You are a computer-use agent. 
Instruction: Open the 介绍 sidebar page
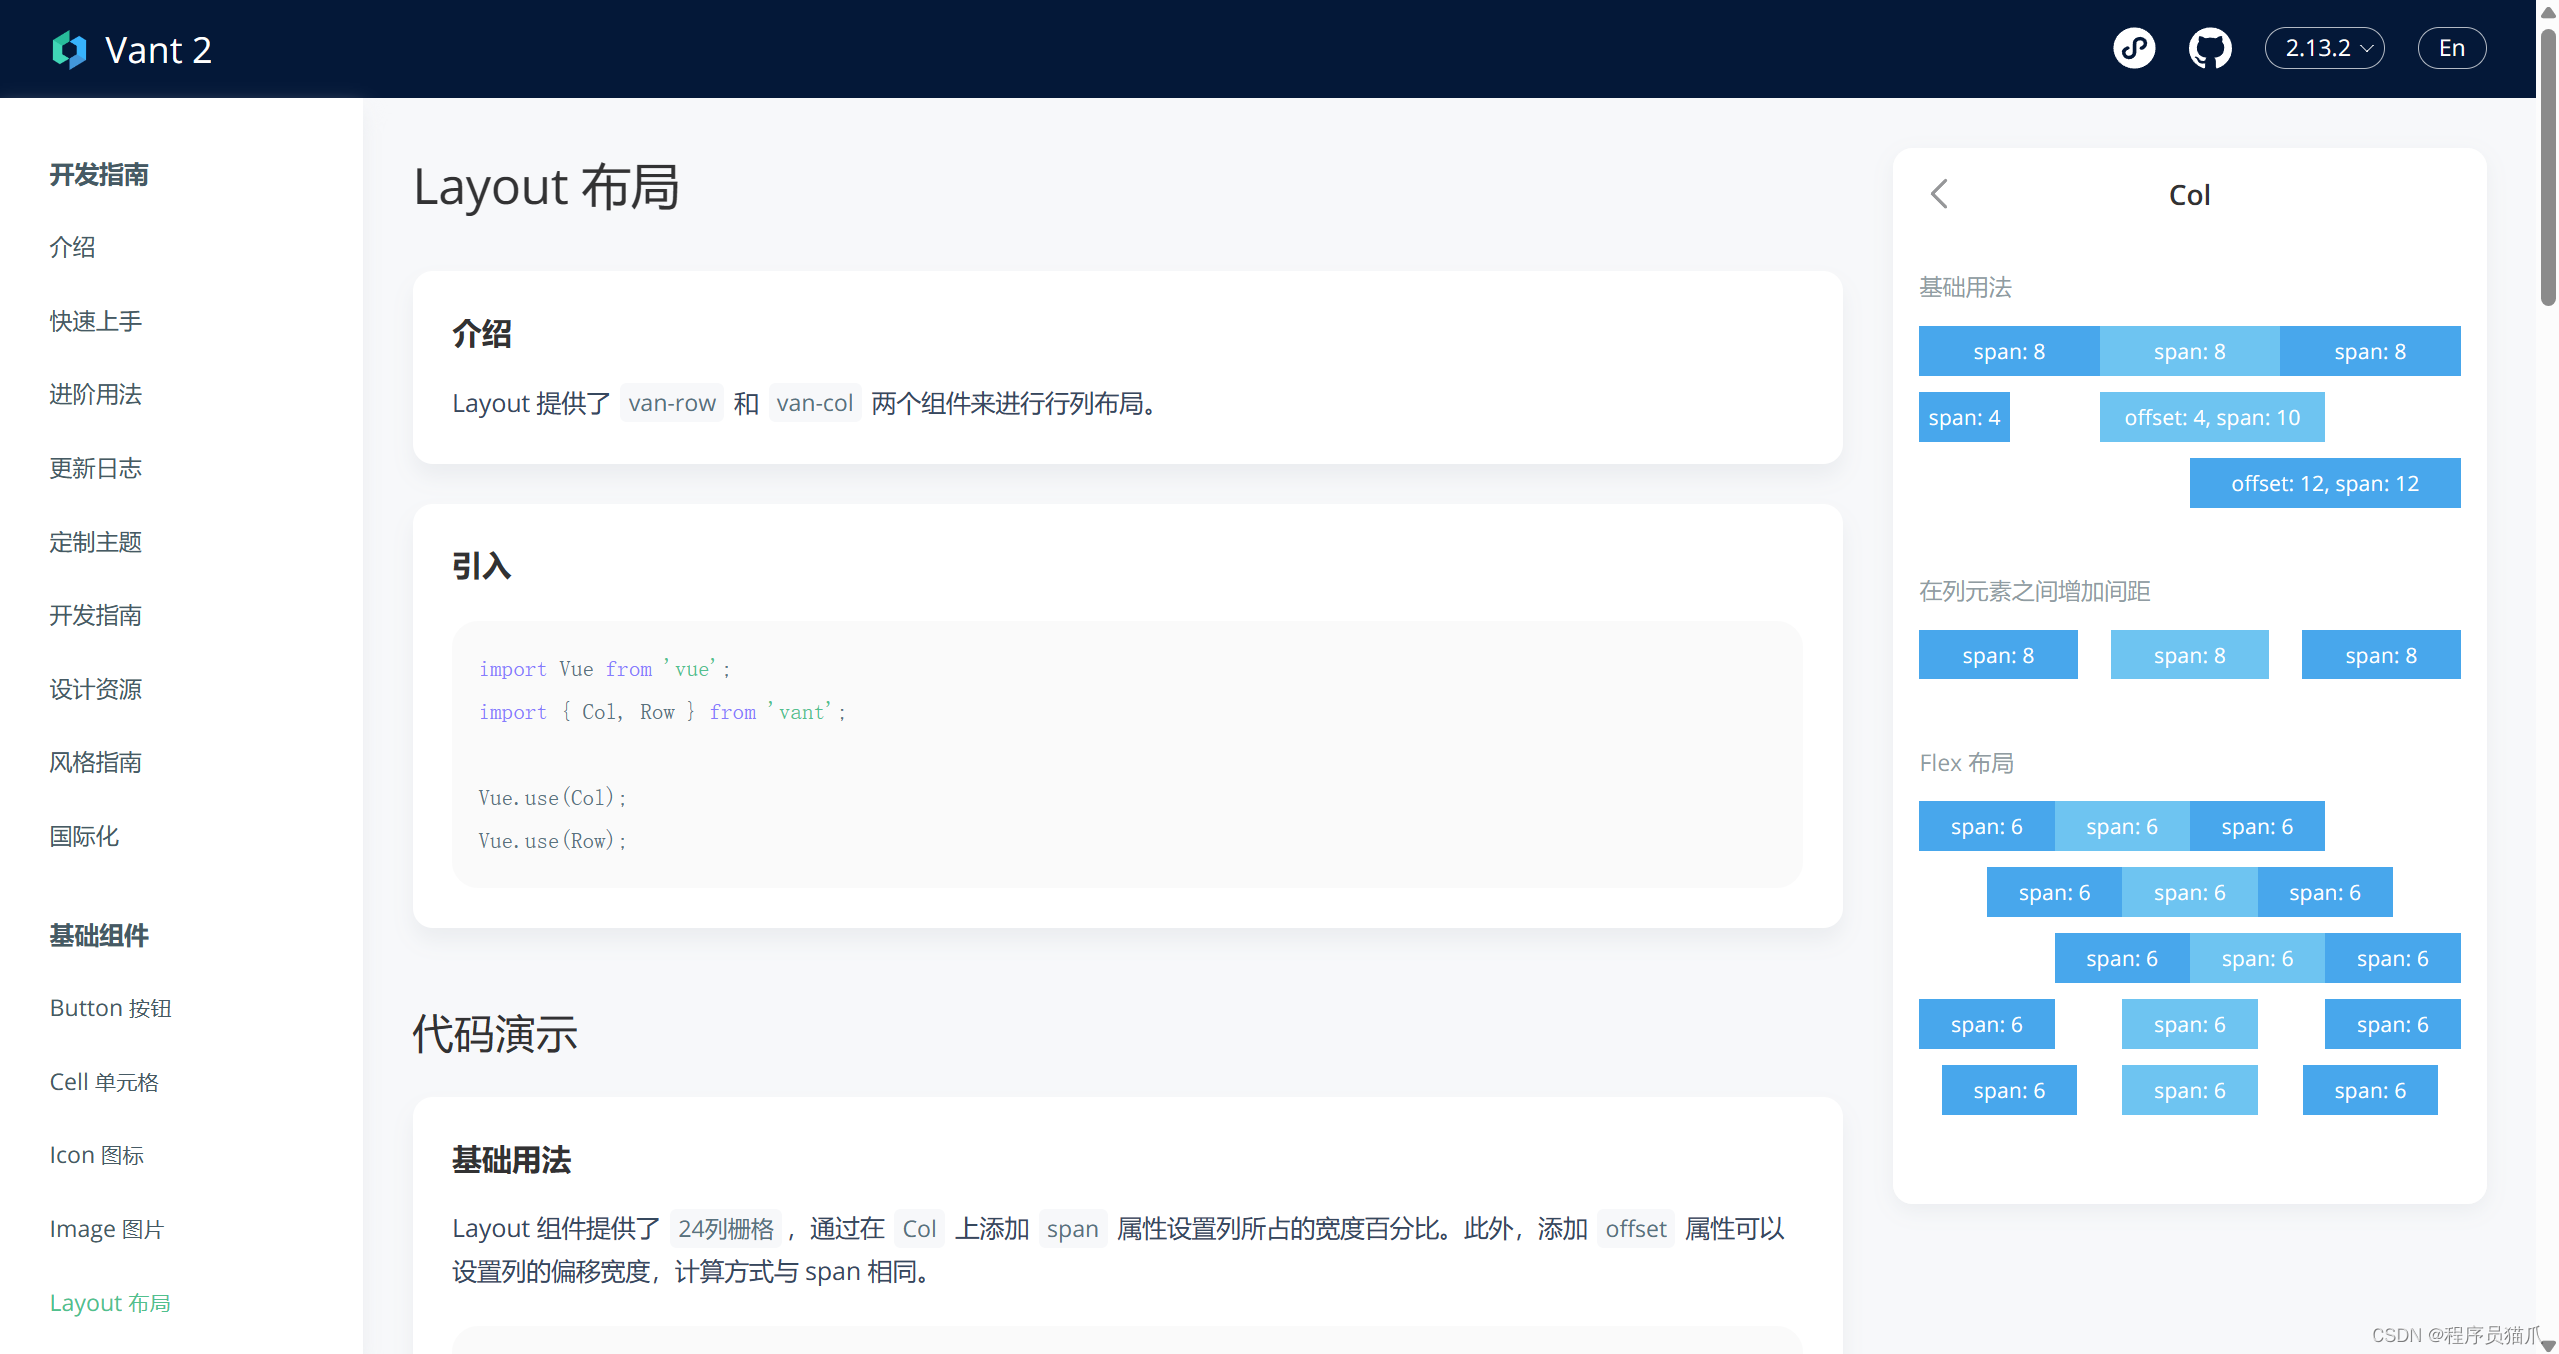coord(71,247)
